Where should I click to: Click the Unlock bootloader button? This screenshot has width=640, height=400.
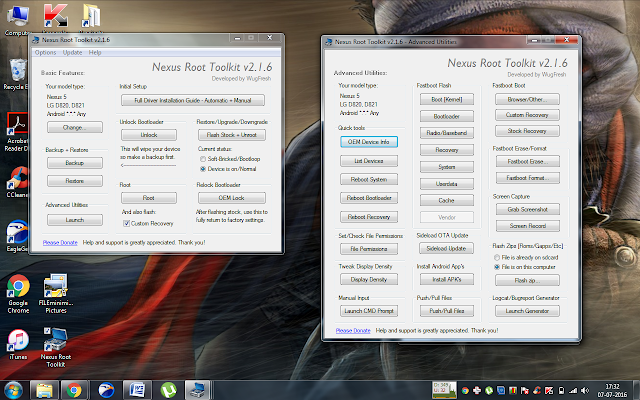coord(149,135)
